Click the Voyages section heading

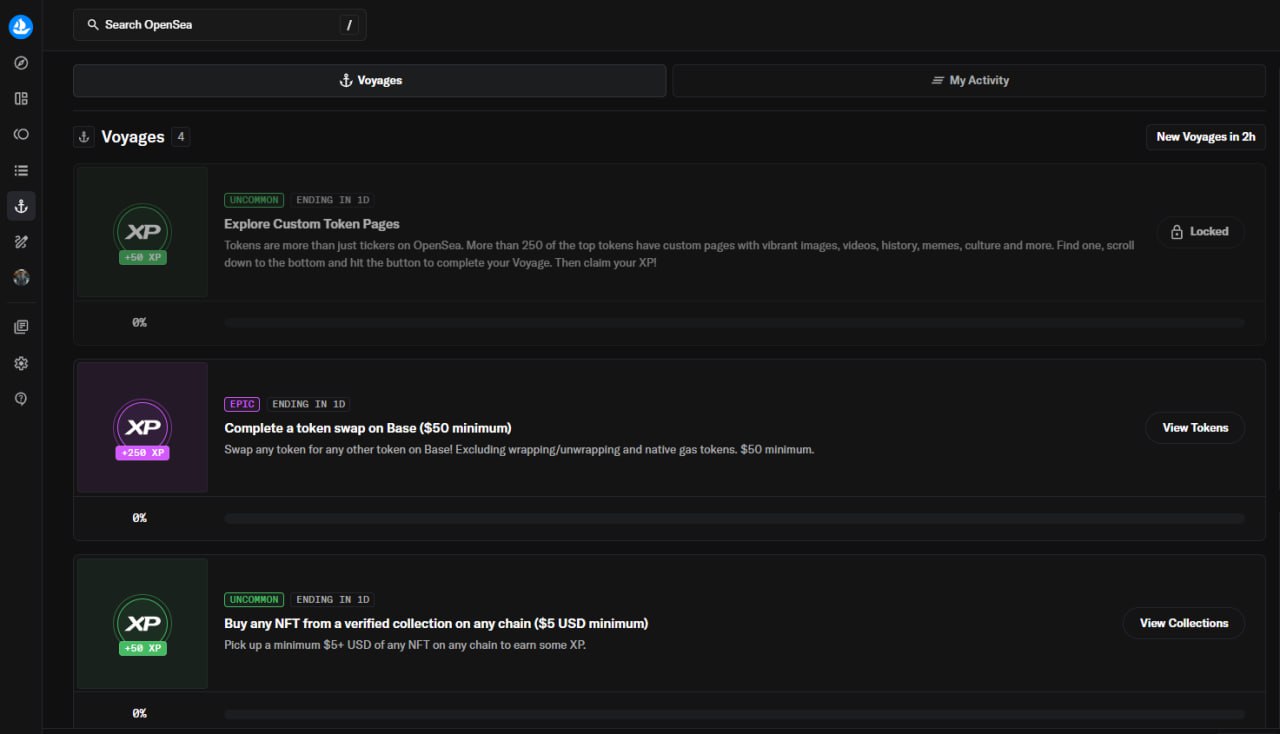pyautogui.click(x=133, y=137)
